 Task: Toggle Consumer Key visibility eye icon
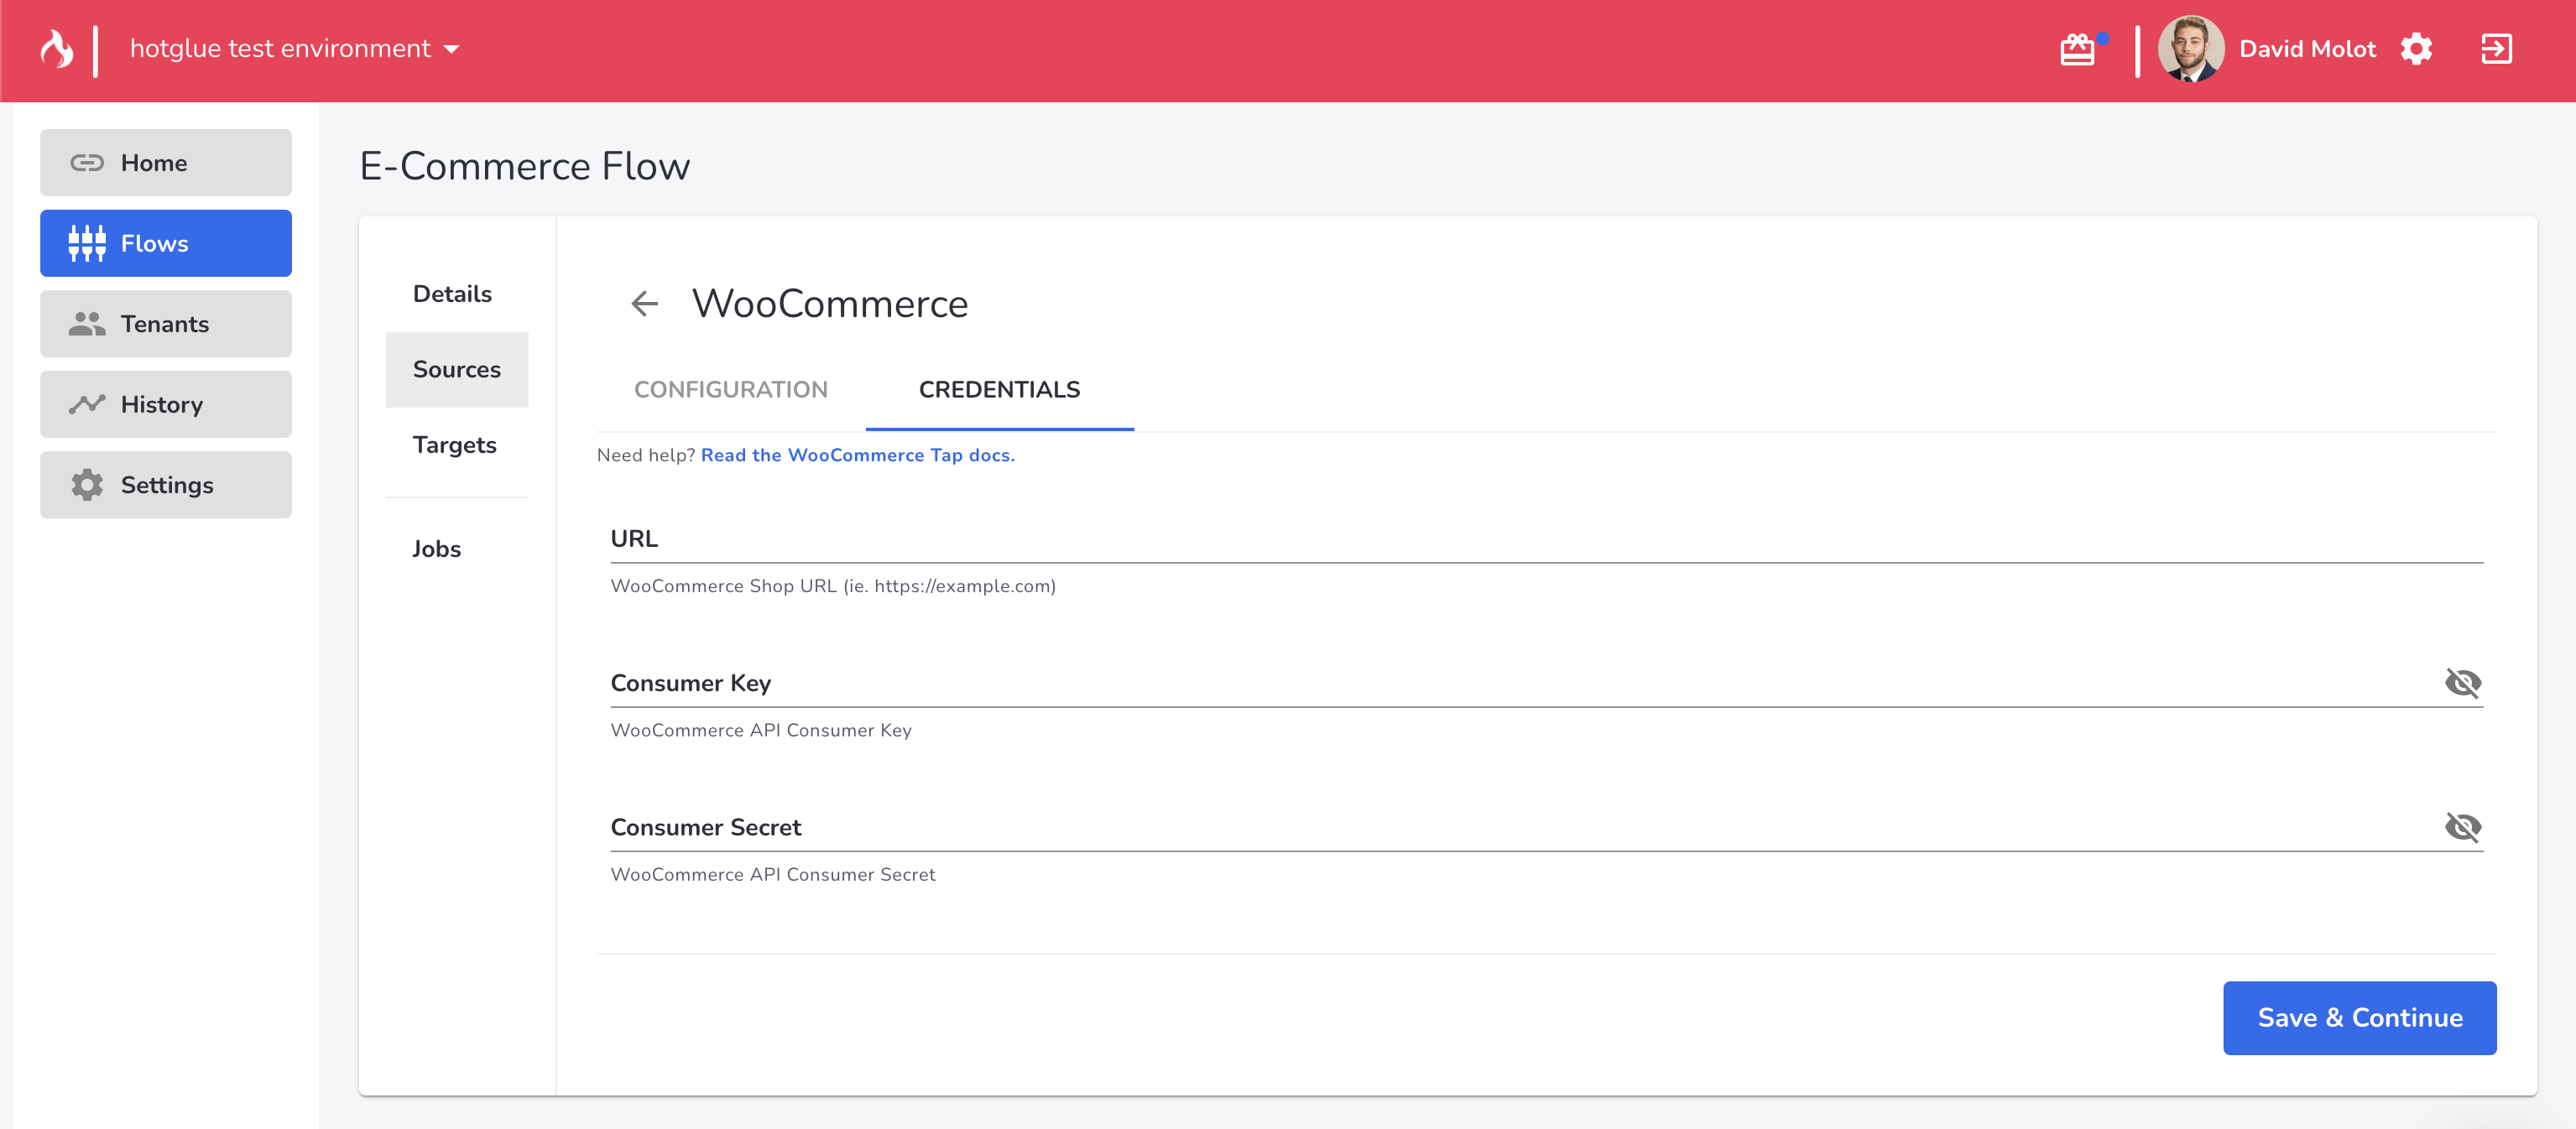pos(2463,683)
